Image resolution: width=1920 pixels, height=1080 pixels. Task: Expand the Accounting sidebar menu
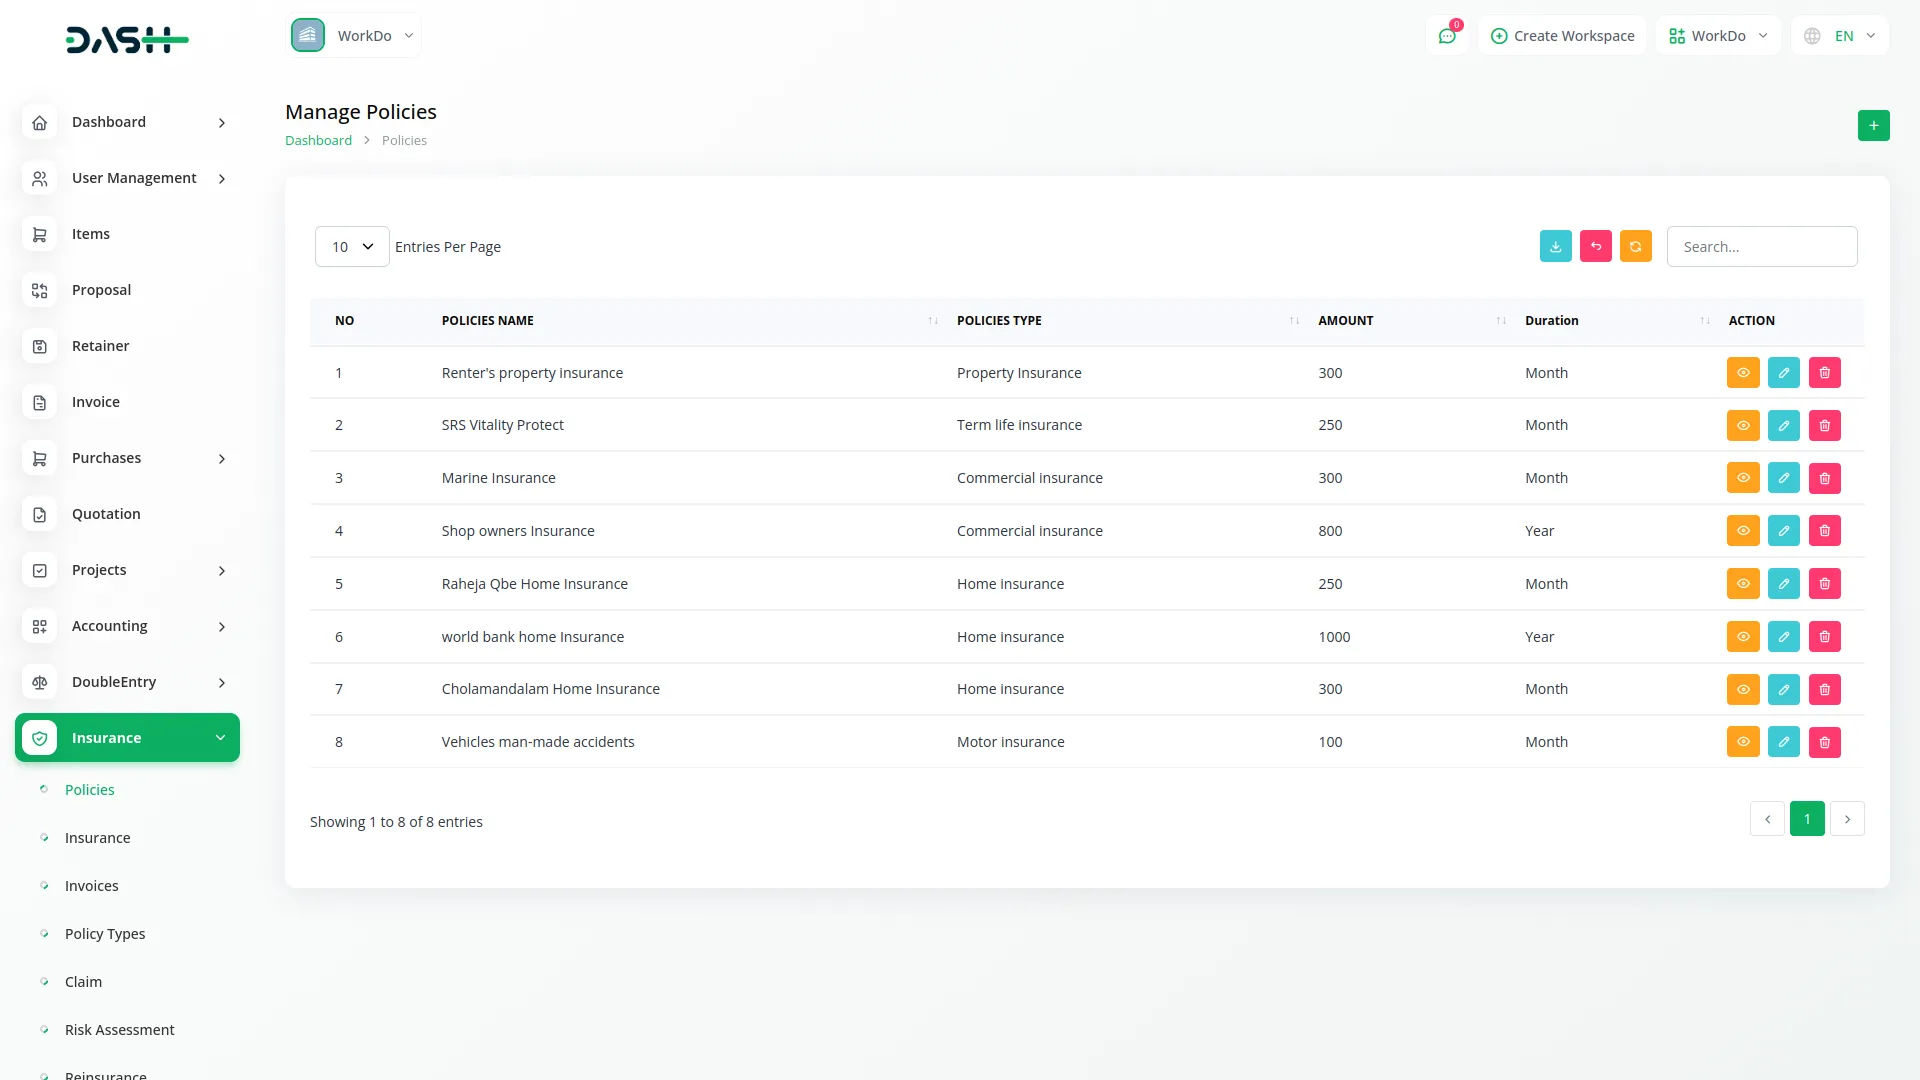click(109, 626)
